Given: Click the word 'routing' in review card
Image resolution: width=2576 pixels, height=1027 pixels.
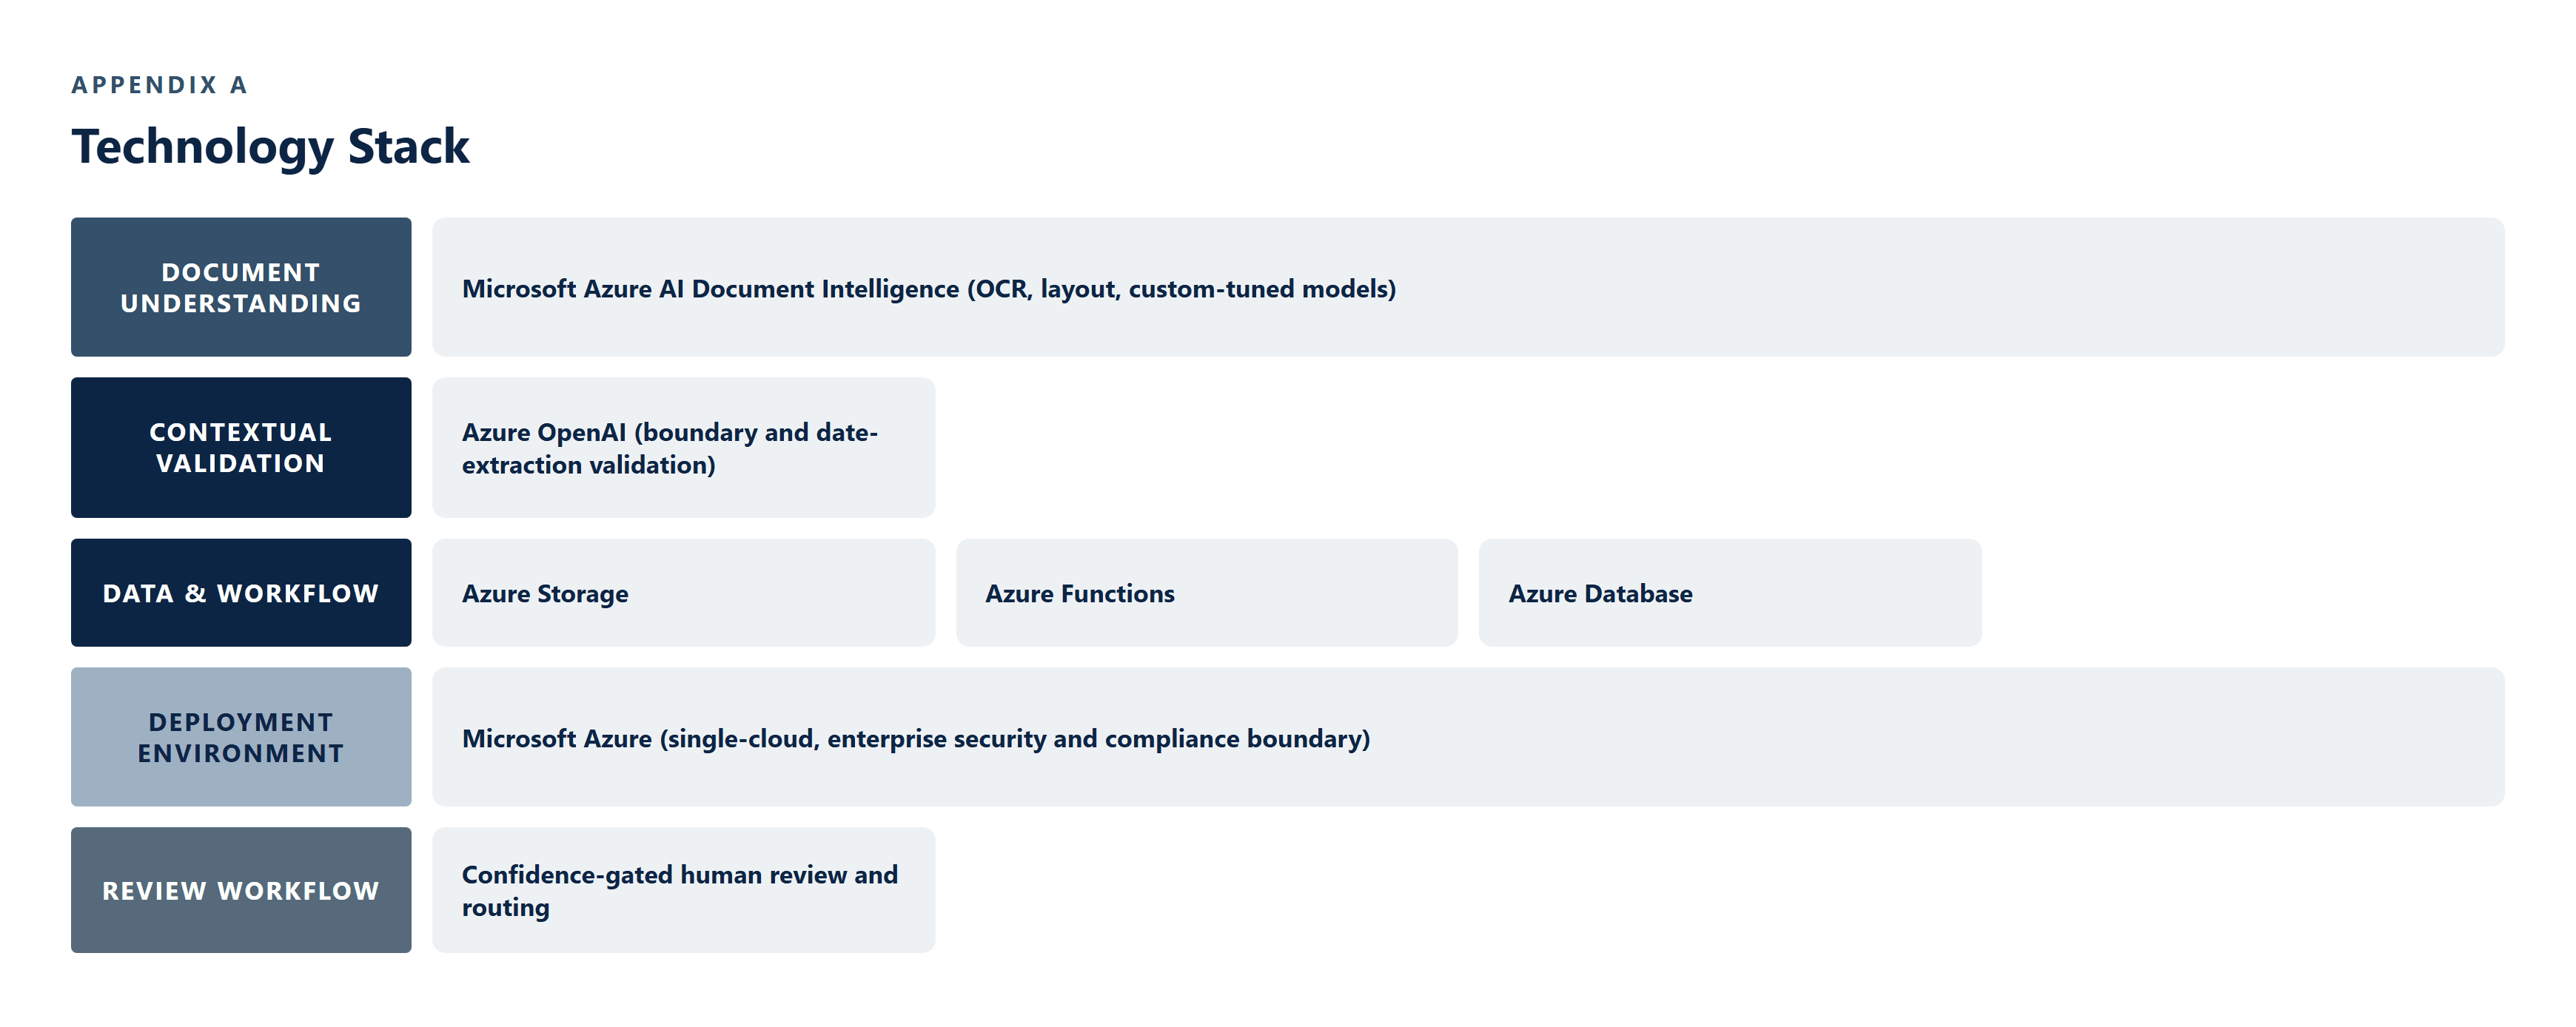Looking at the screenshot, I should [506, 909].
